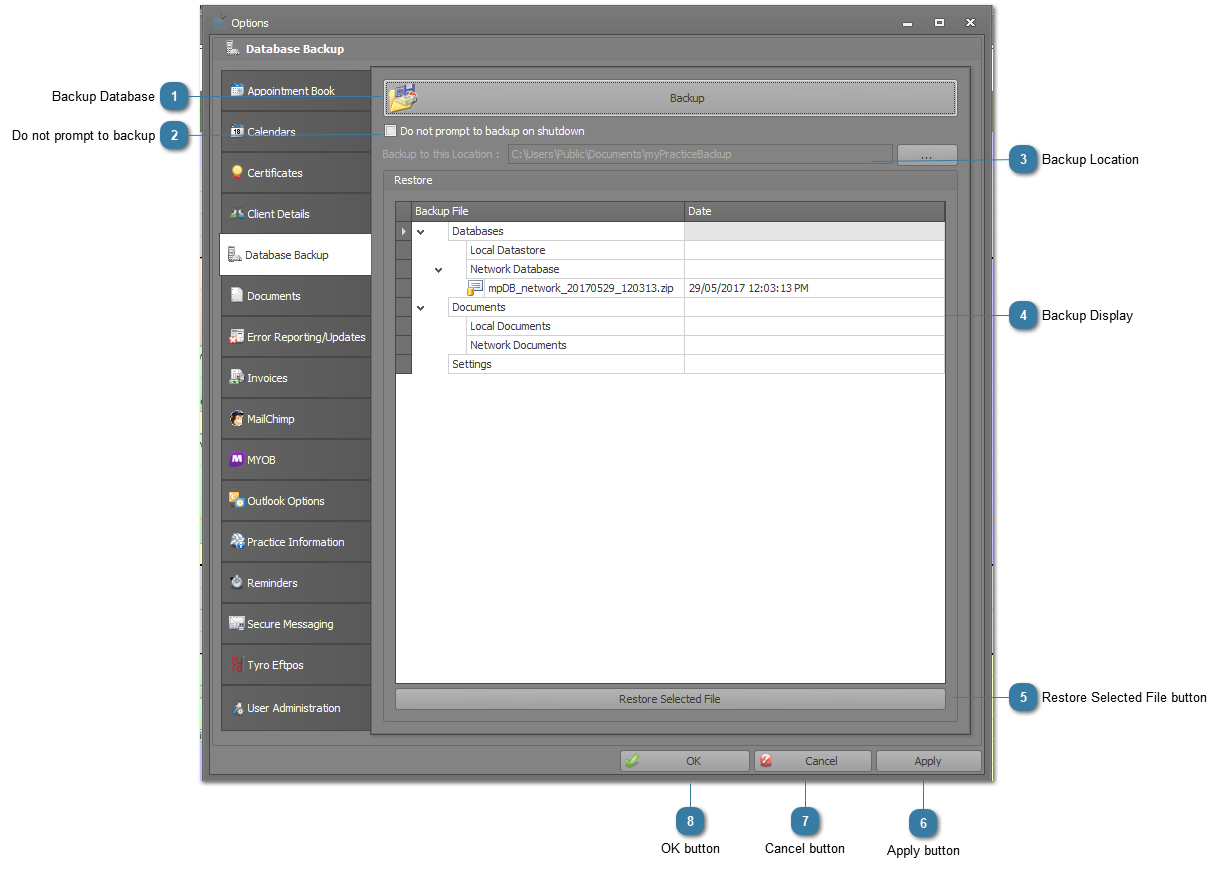Click the Documents page icon
1223x874 pixels.
click(x=237, y=296)
